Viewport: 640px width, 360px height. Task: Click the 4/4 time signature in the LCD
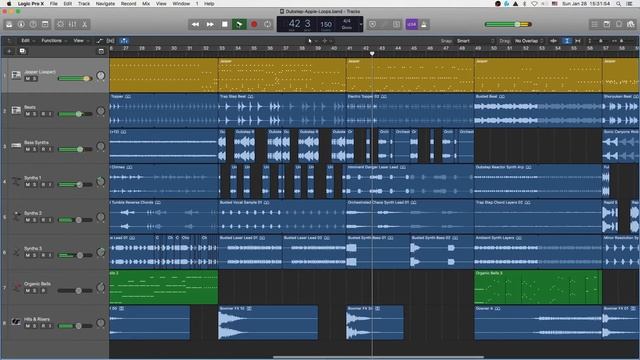point(347,20)
